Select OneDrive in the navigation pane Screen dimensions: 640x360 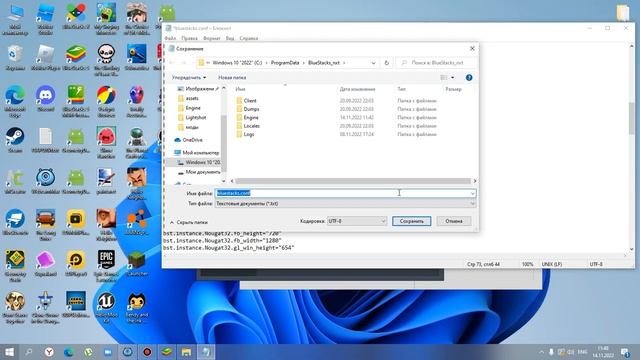(x=192, y=140)
